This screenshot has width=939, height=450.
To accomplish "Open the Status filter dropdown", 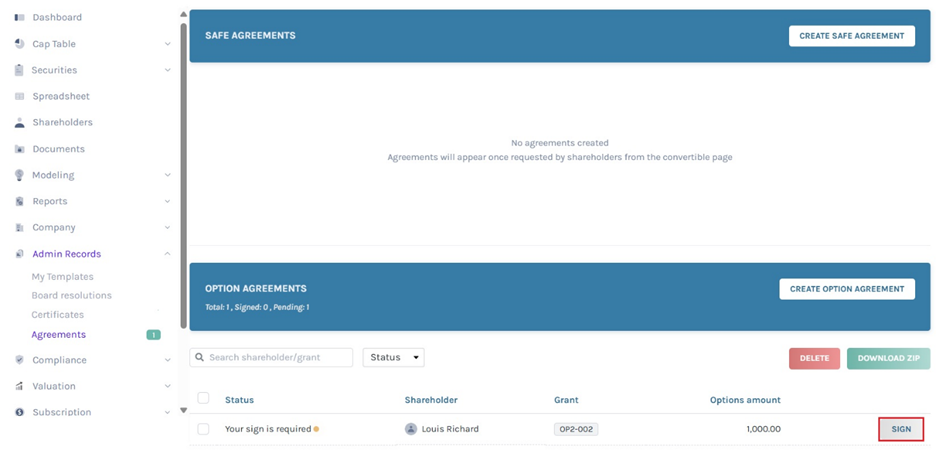I will tap(393, 357).
